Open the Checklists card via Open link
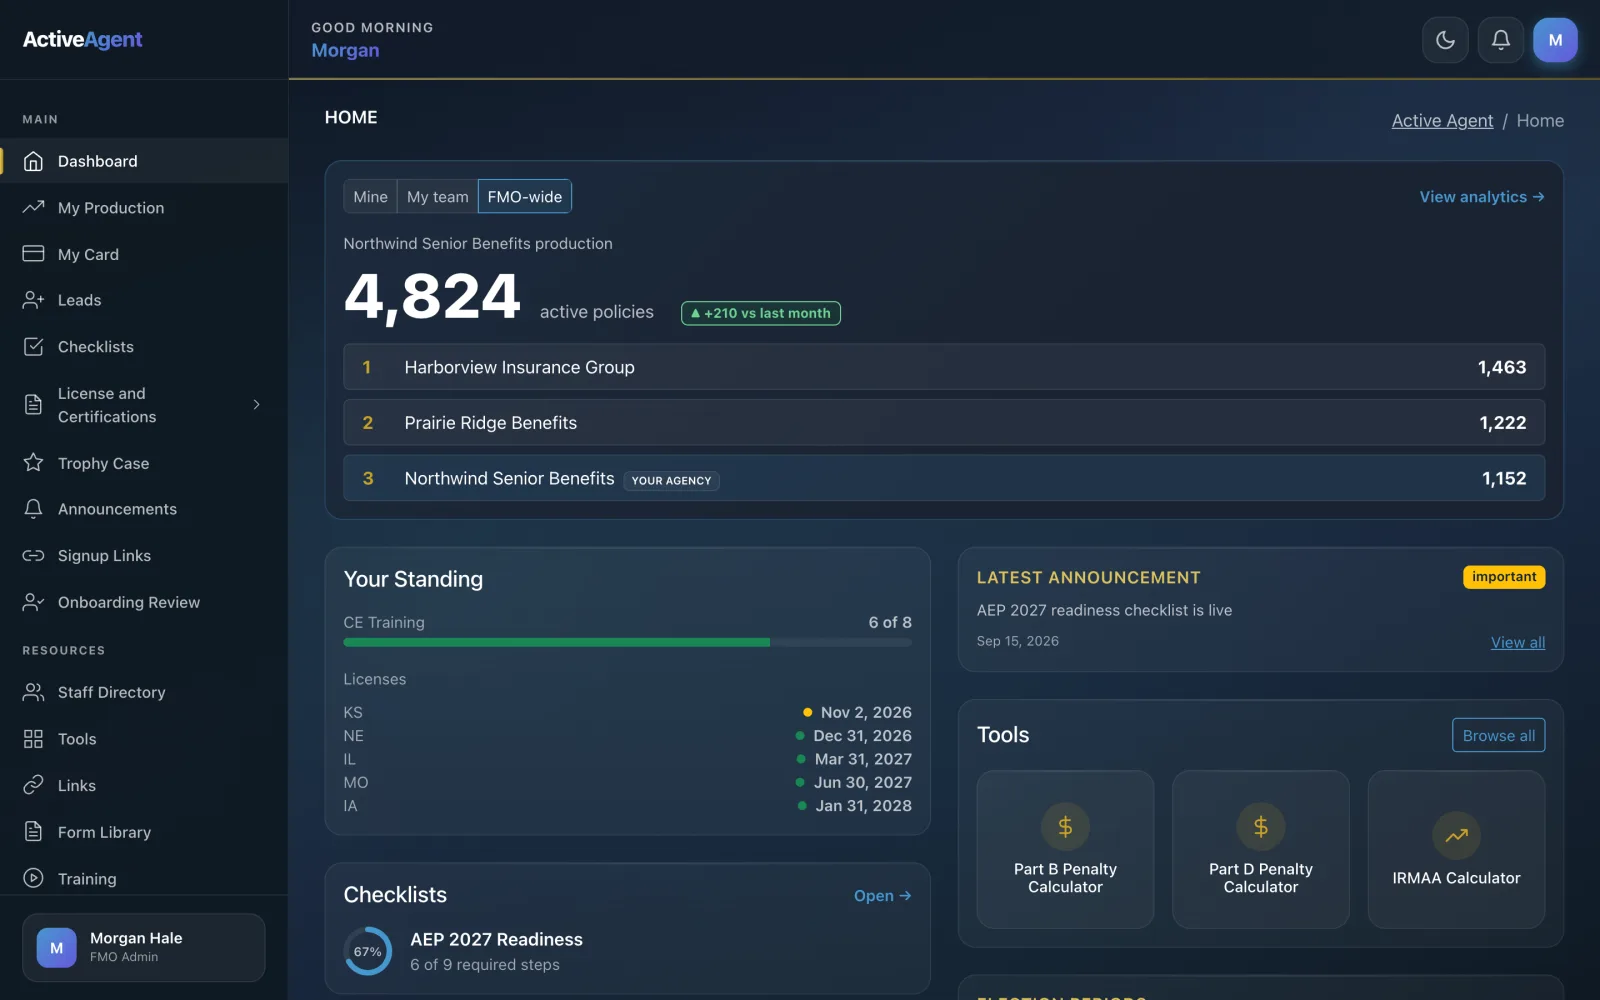Screen dimensions: 1600x1000 coord(882,896)
